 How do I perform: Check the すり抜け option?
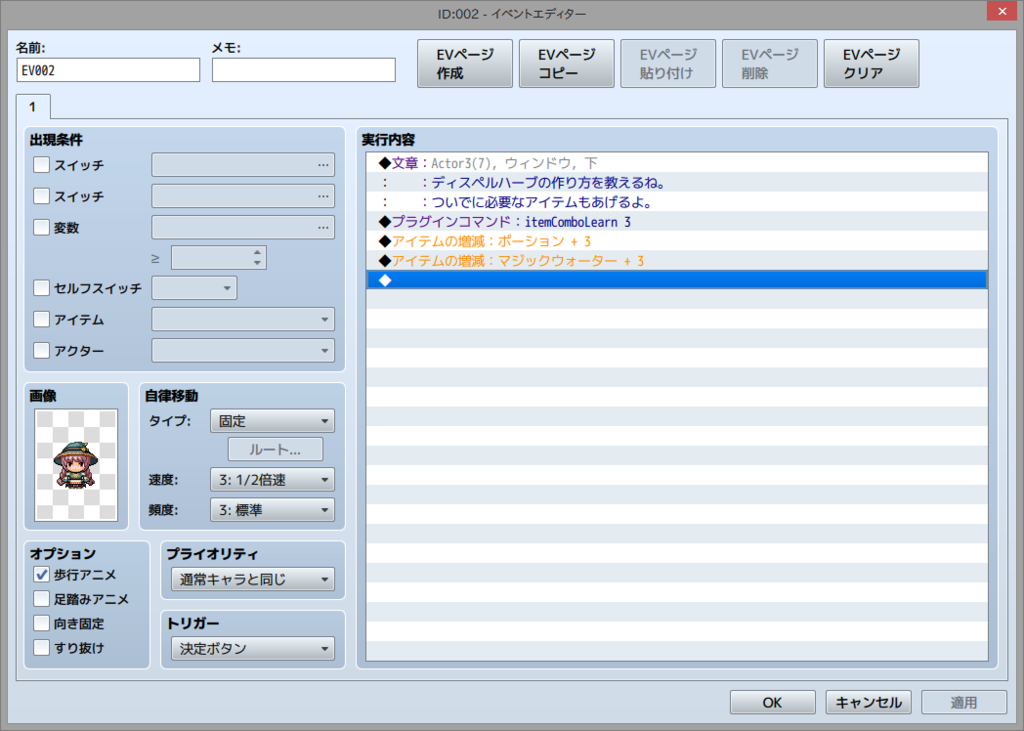click(x=41, y=648)
